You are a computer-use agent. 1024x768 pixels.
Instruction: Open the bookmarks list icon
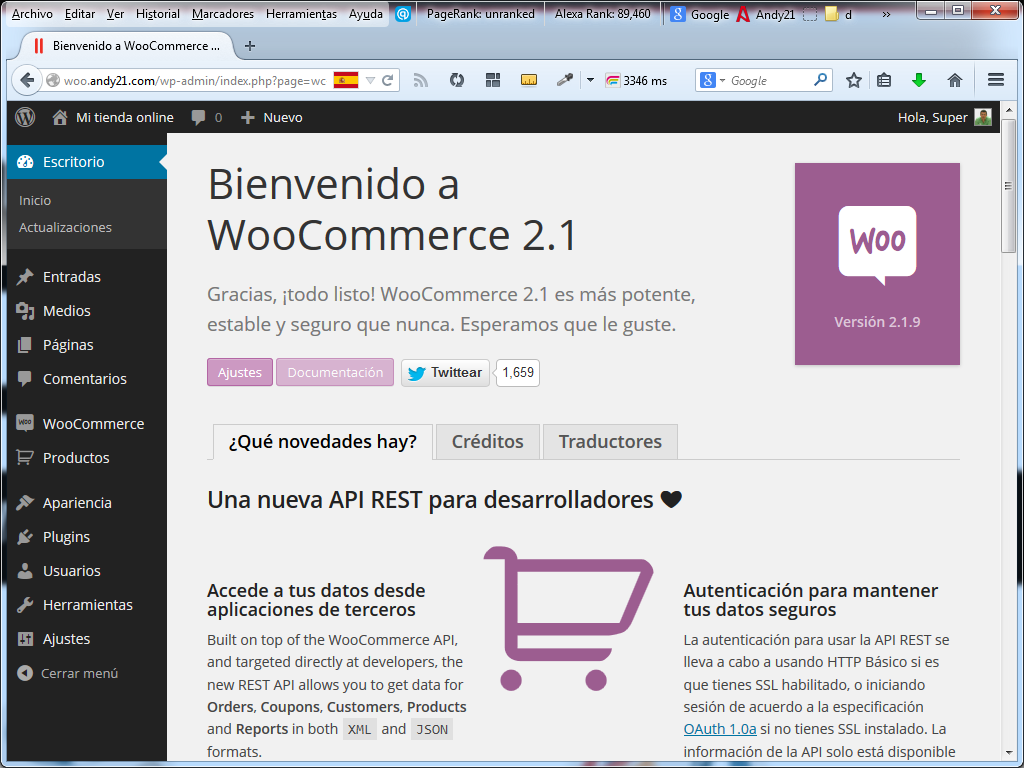point(884,80)
